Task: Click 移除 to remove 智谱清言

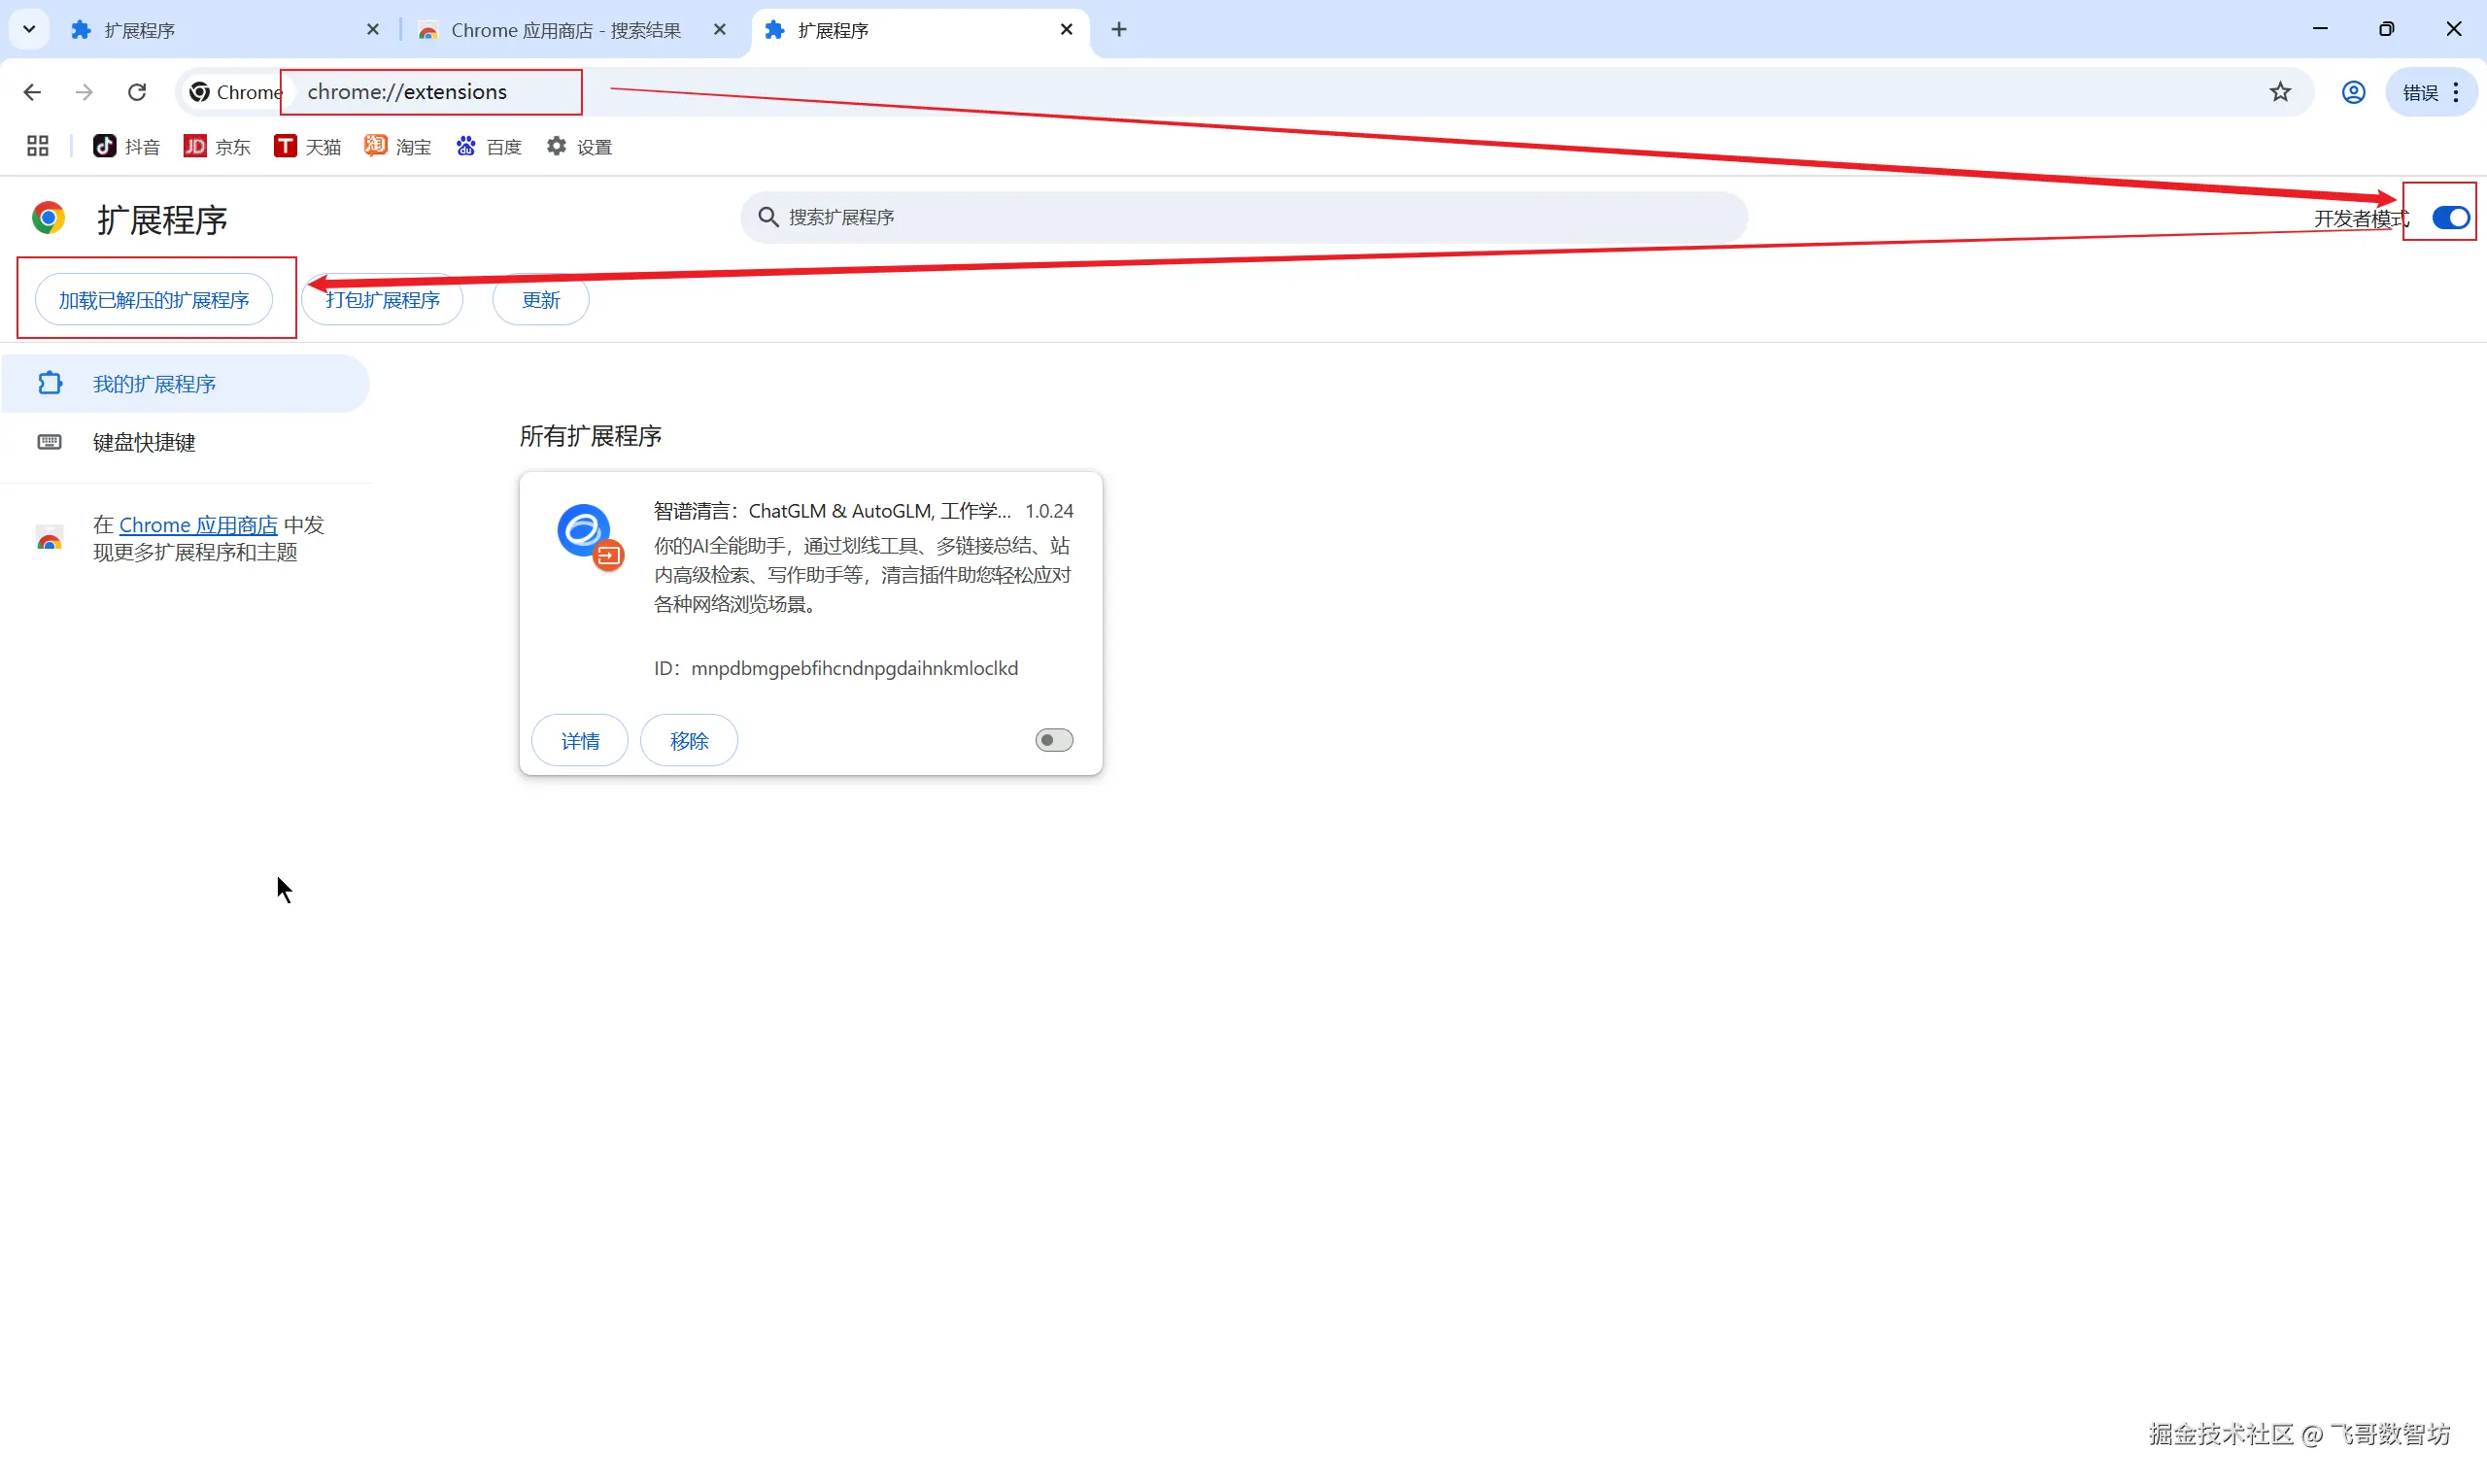Action: click(689, 741)
